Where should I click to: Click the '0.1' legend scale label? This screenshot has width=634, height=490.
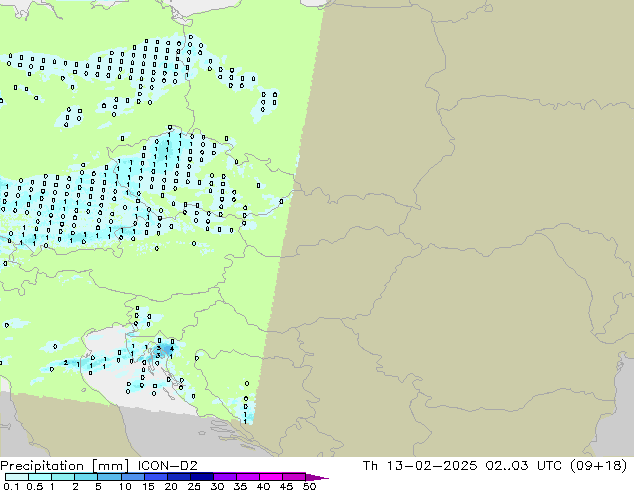(11, 486)
